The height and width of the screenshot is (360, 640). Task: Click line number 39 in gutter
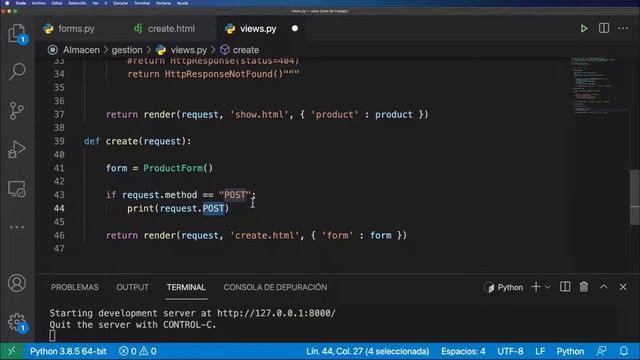tap(59, 141)
